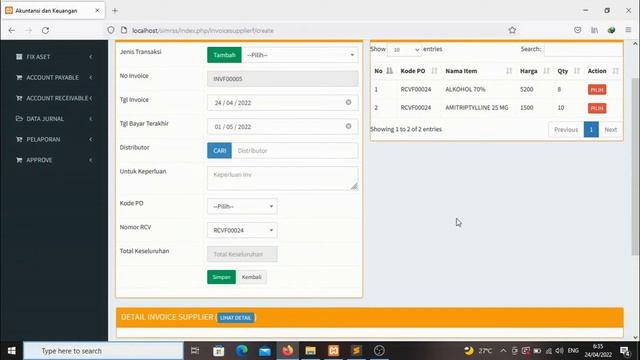The width and height of the screenshot is (640, 360).
Task: Go back in the browser
Action: click(x=11, y=30)
